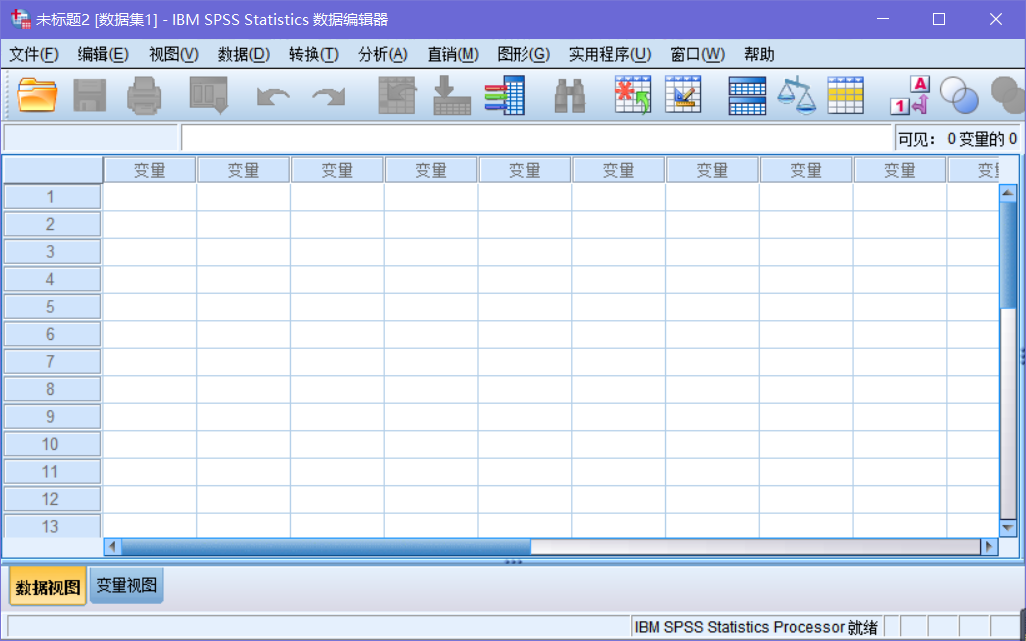1026x641 pixels.
Task: Open the Use Variable Sets dialog
Action: 960,95
